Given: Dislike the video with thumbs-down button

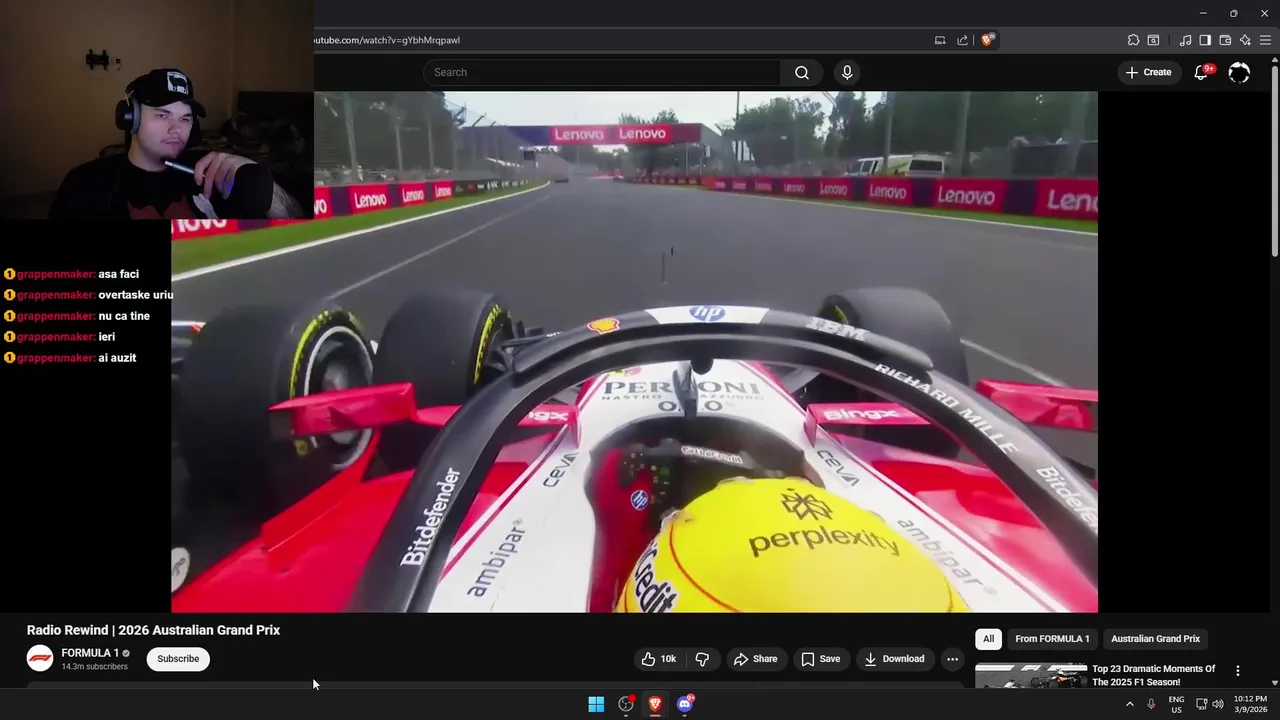Looking at the screenshot, I should [x=702, y=659].
